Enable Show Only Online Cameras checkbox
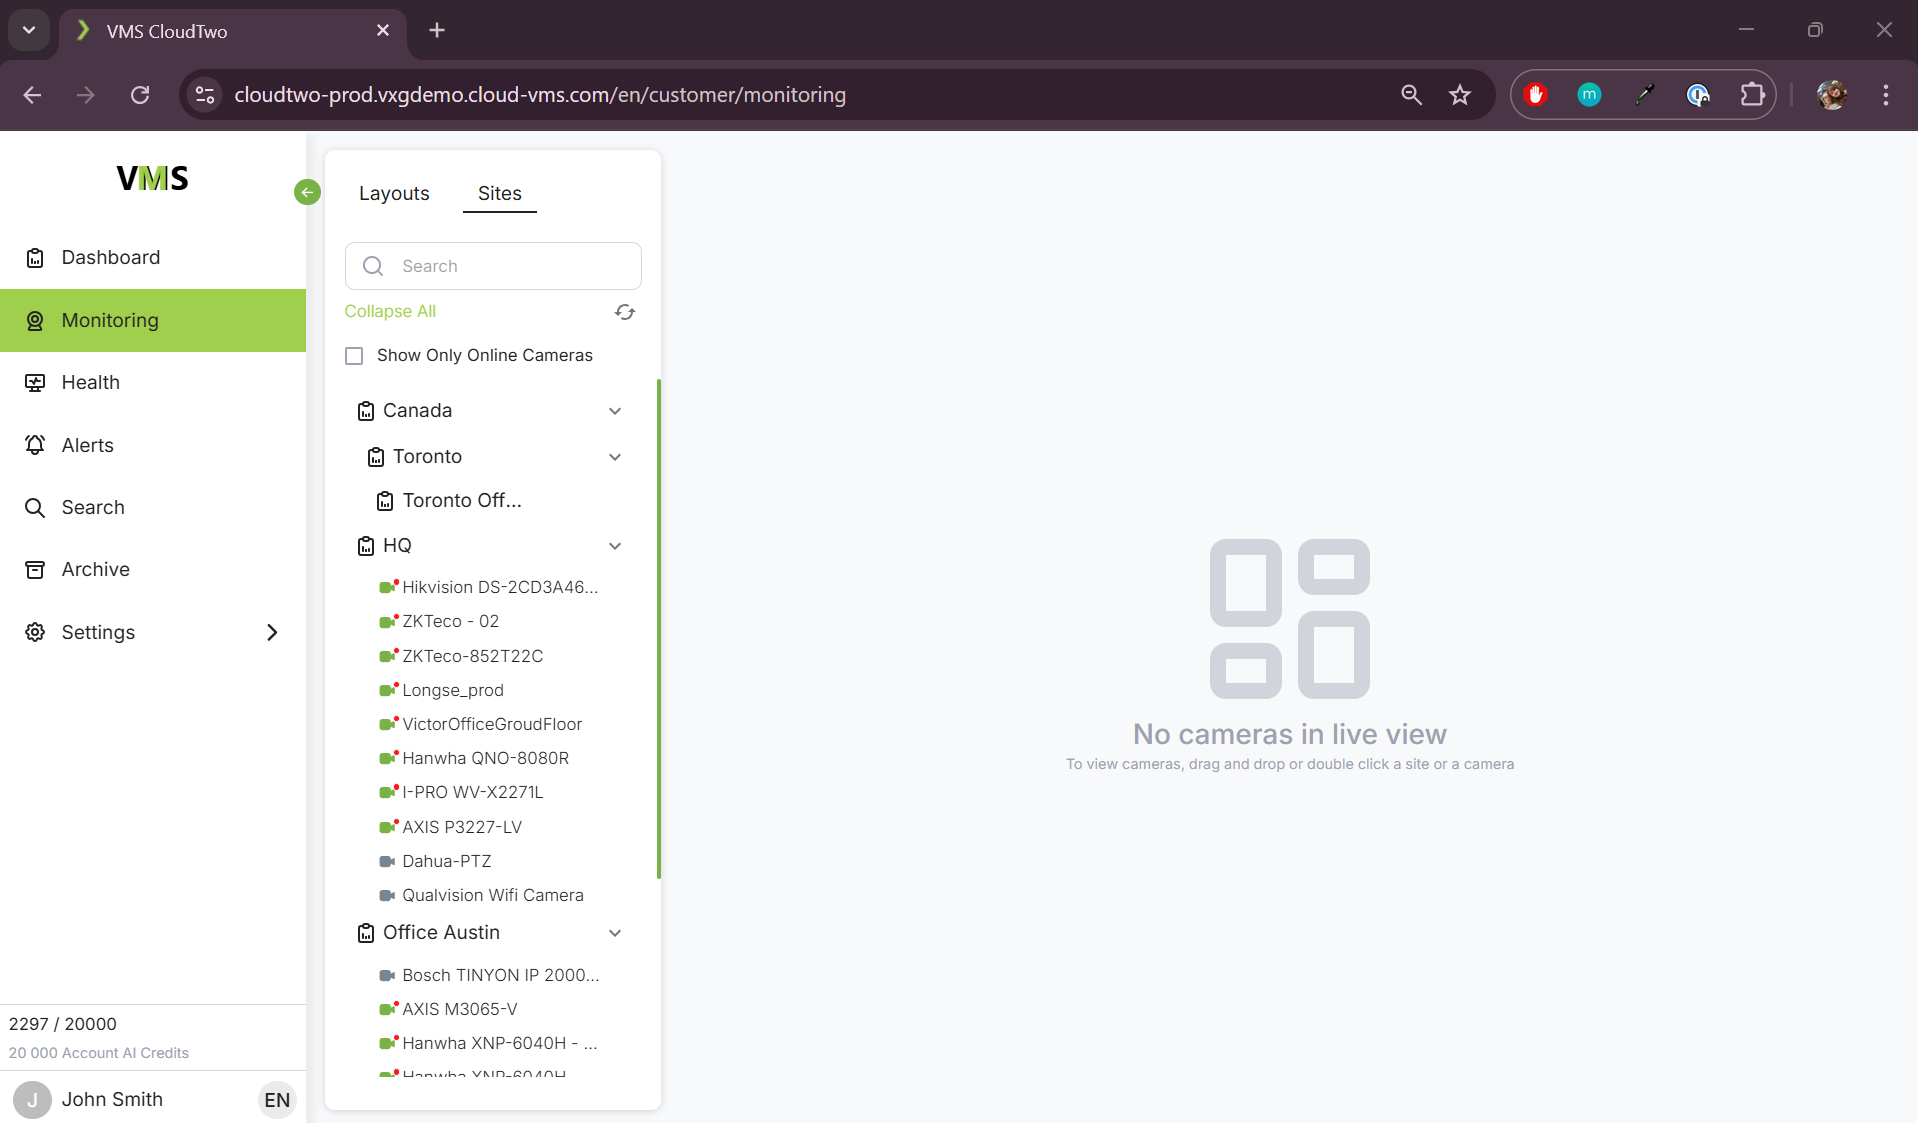1918x1123 pixels. pyautogui.click(x=354, y=356)
